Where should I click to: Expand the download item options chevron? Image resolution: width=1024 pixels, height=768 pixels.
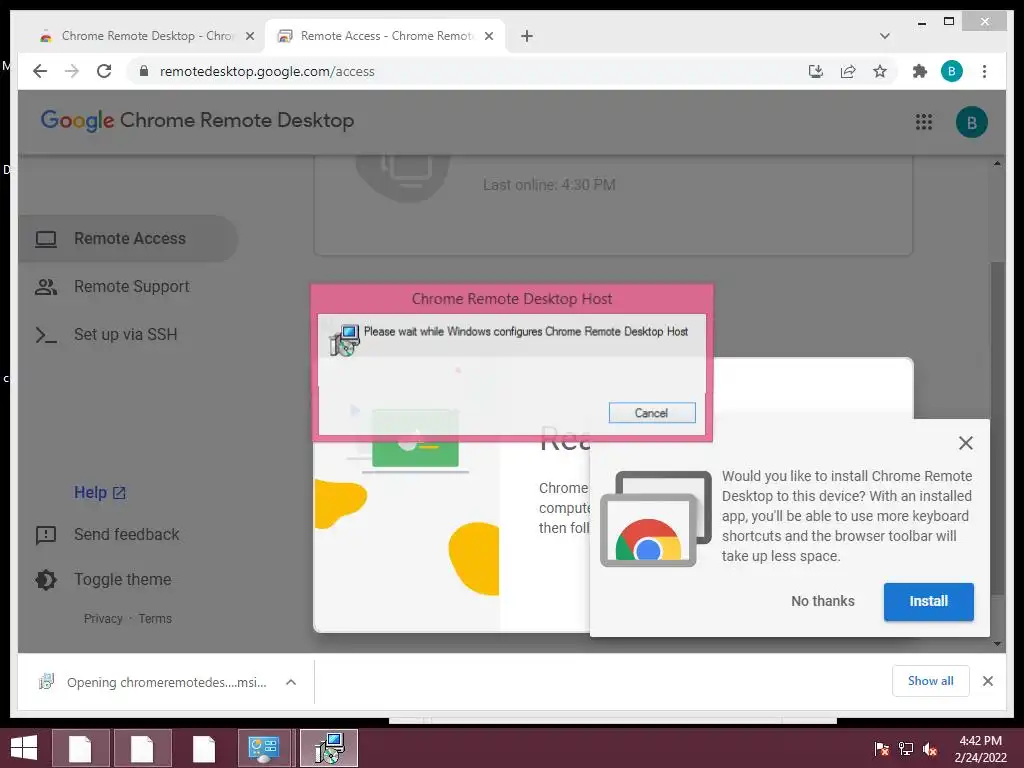(291, 682)
